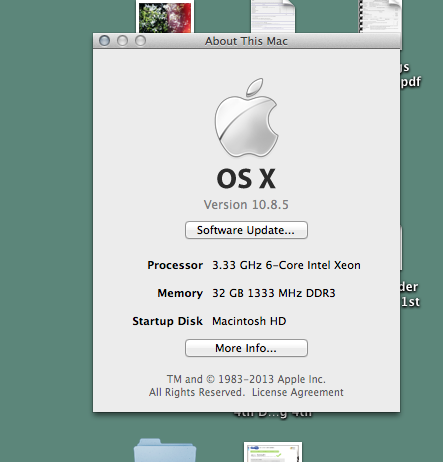Image resolution: width=443 pixels, height=462 pixels.
Task: Select the spiral-bound document icon on the desktop
Action: (380, 16)
